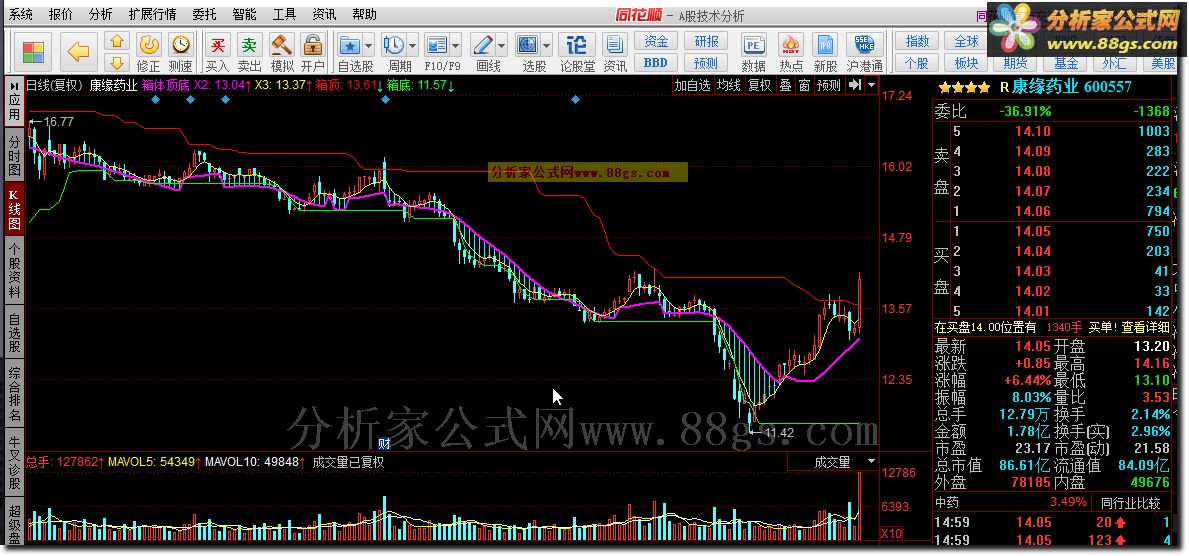Image resolution: width=1189 pixels, height=556 pixels.
Task: Click the yellow down arrow button
Action: click(116, 62)
